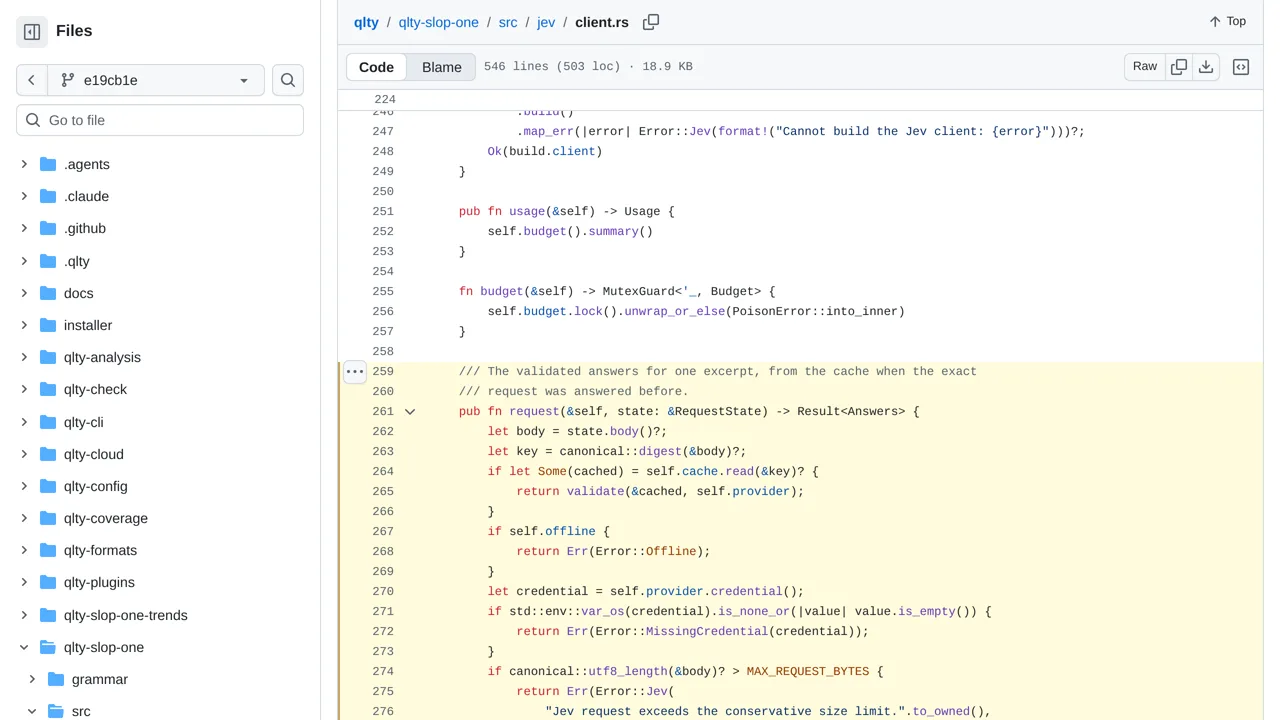This screenshot has width=1280, height=720.
Task: Expand the grammar folder chevron
Action: tap(32, 679)
